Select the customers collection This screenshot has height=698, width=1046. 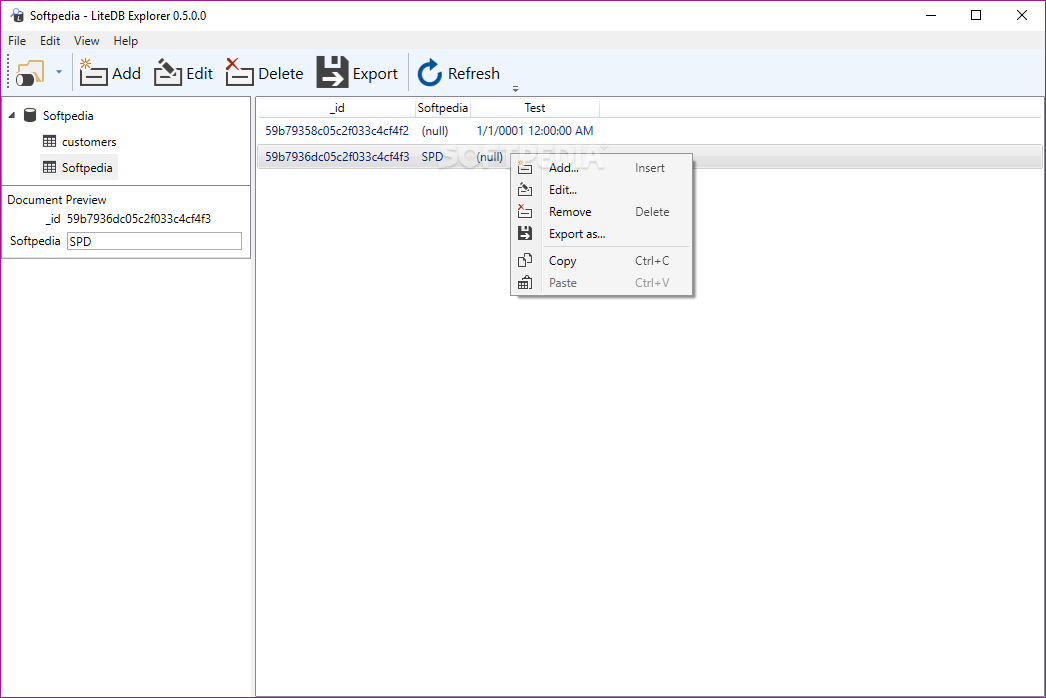click(89, 141)
